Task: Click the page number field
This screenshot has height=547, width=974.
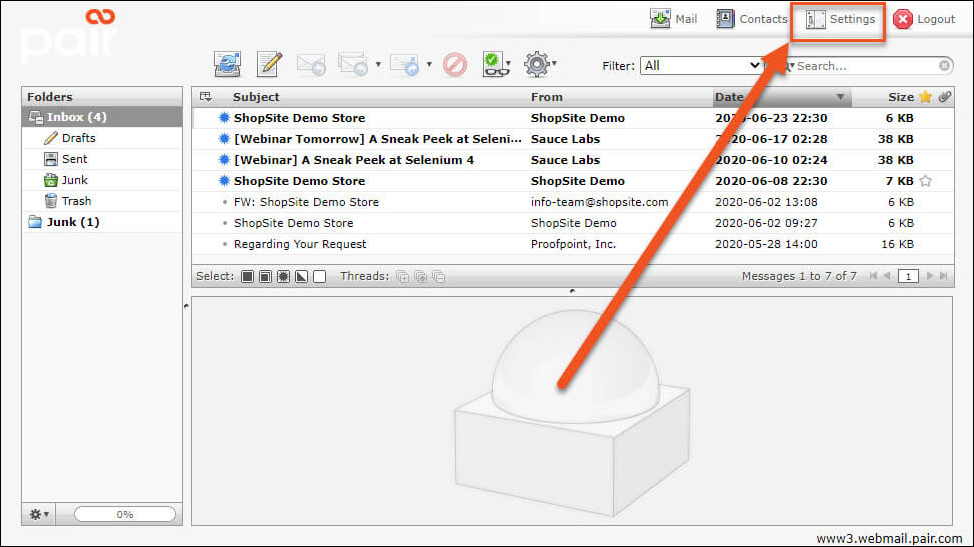Action: click(908, 276)
